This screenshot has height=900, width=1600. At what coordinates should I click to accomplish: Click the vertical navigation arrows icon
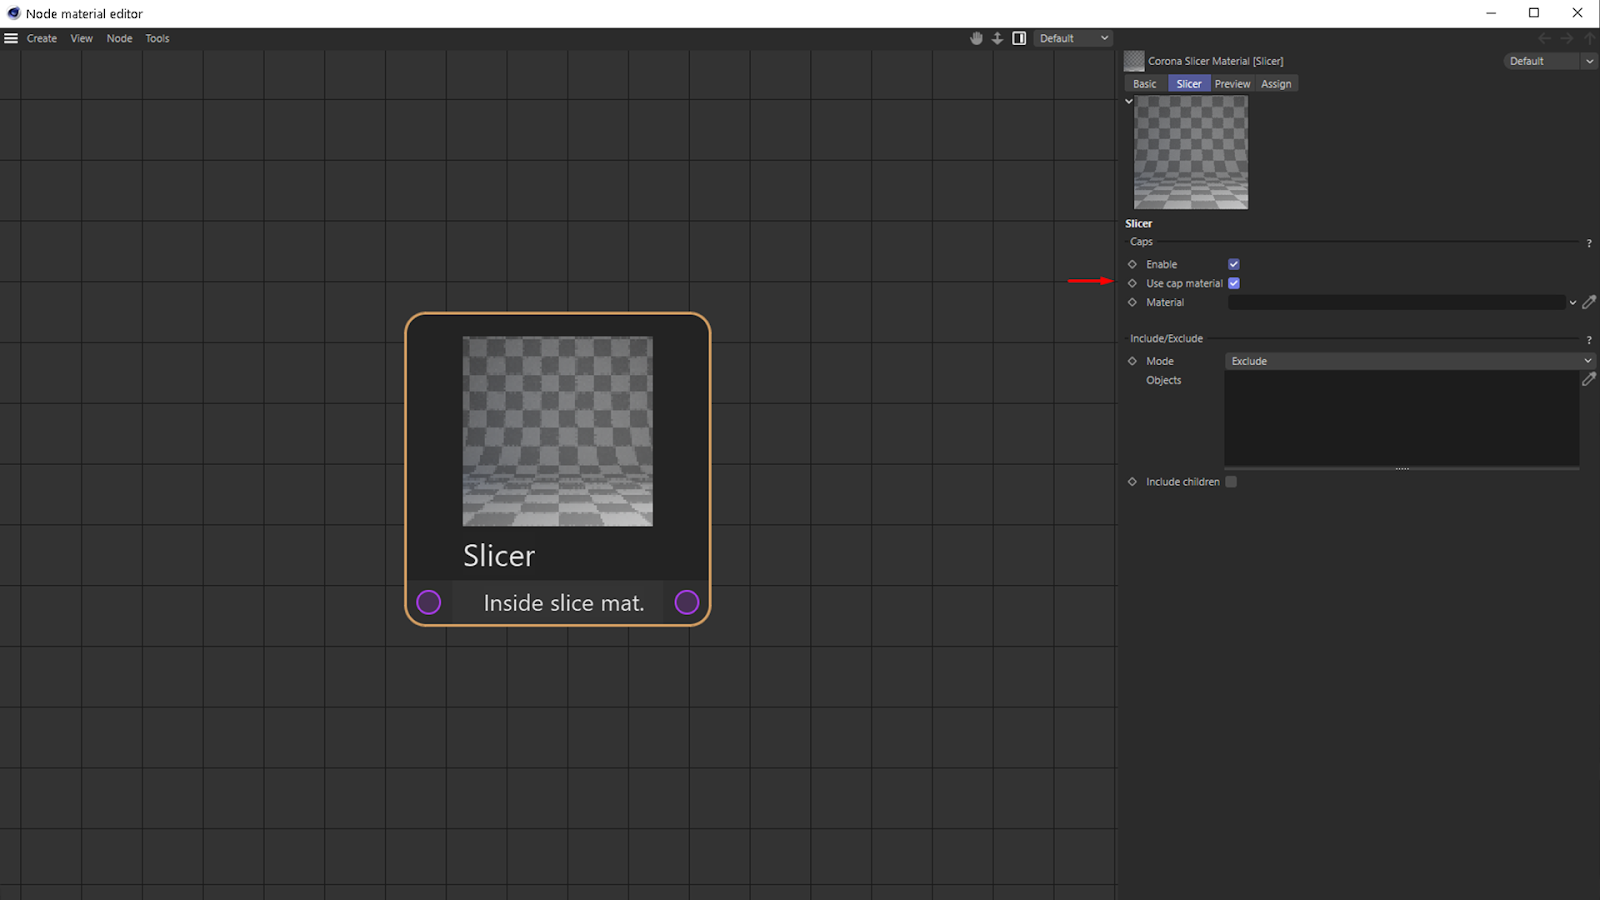pyautogui.click(x=997, y=38)
